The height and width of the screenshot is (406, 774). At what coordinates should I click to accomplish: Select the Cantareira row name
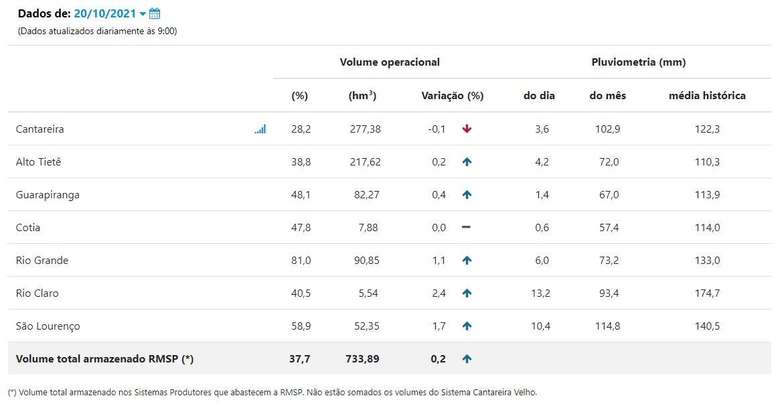pyautogui.click(x=41, y=129)
